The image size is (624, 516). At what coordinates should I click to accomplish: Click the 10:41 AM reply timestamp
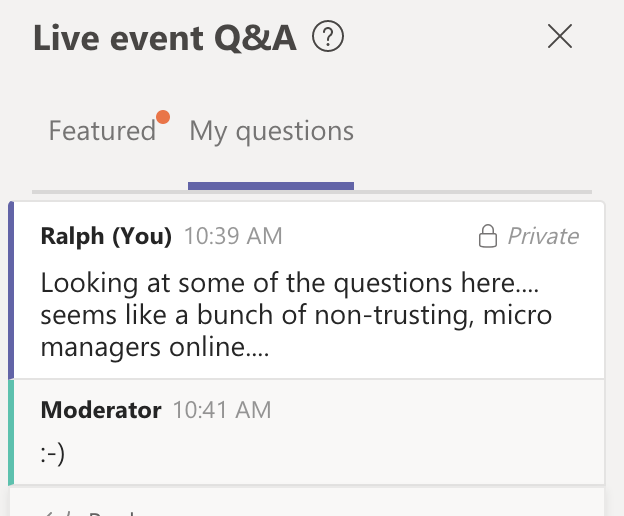[222, 410]
